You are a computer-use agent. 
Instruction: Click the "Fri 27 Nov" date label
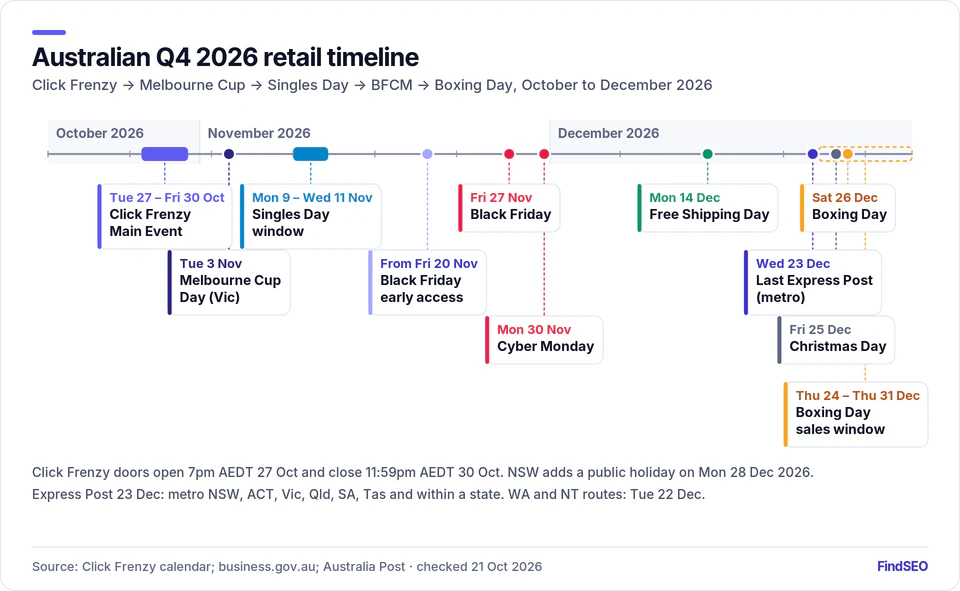point(501,197)
